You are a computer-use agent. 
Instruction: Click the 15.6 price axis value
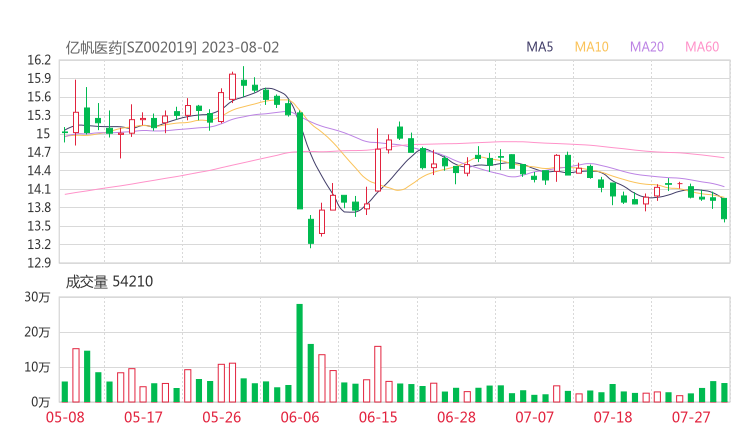click(x=39, y=97)
